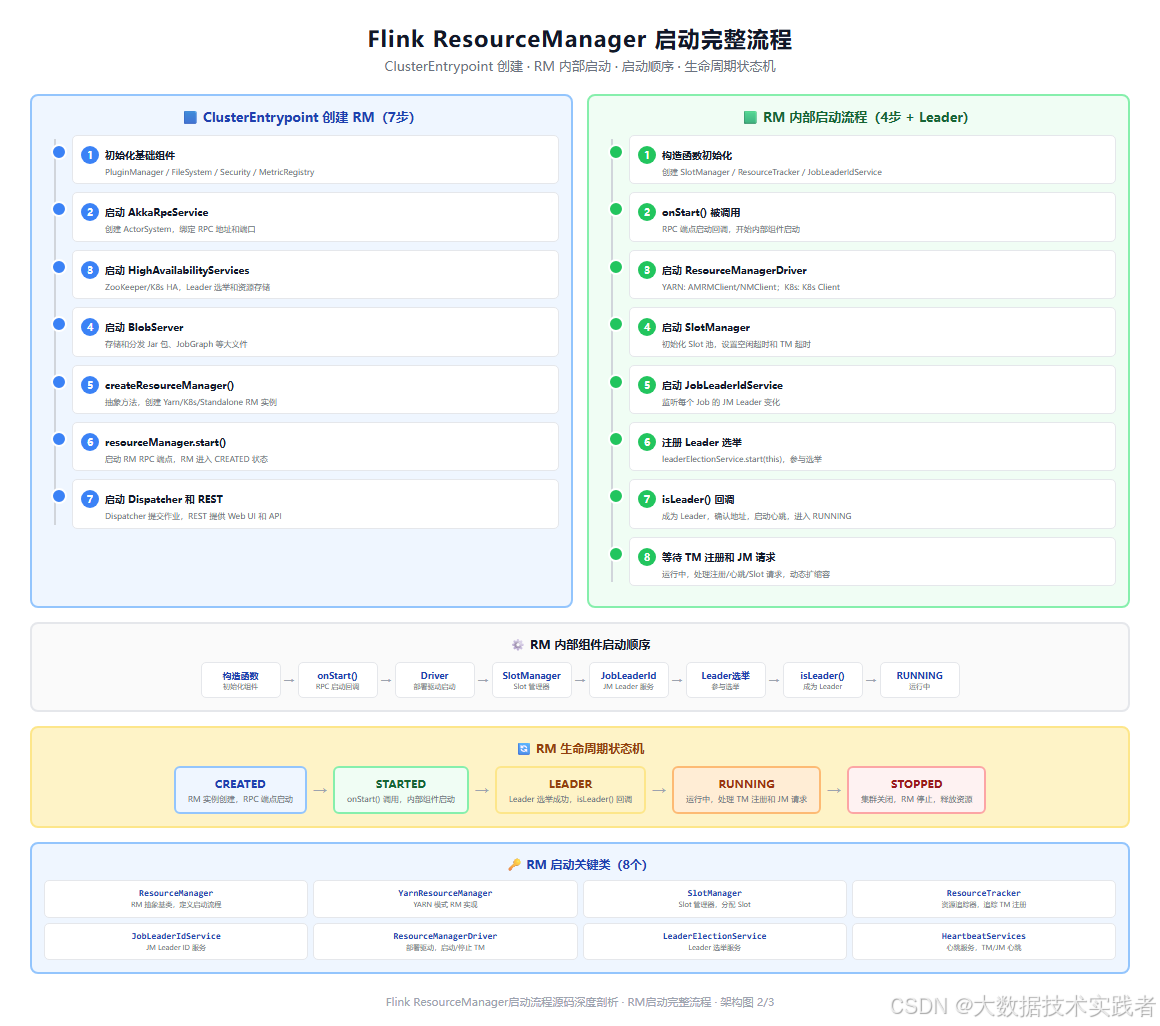1160x1026 pixels.
Task: Select the SlotManager box in startup order
Action: click(x=532, y=680)
